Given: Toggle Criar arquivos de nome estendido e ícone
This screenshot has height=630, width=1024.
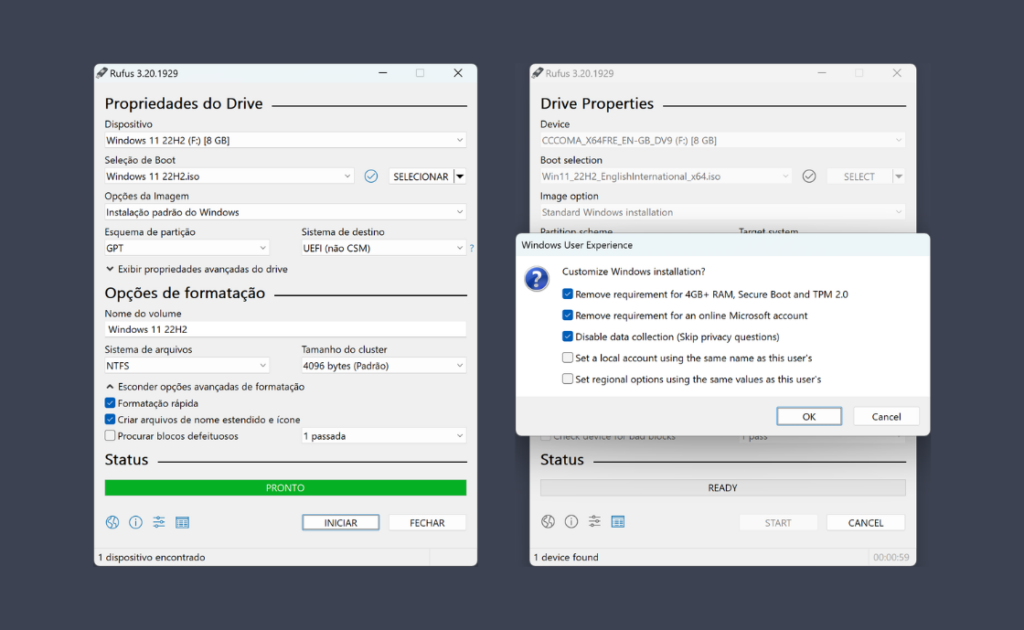Looking at the screenshot, I should [110, 419].
